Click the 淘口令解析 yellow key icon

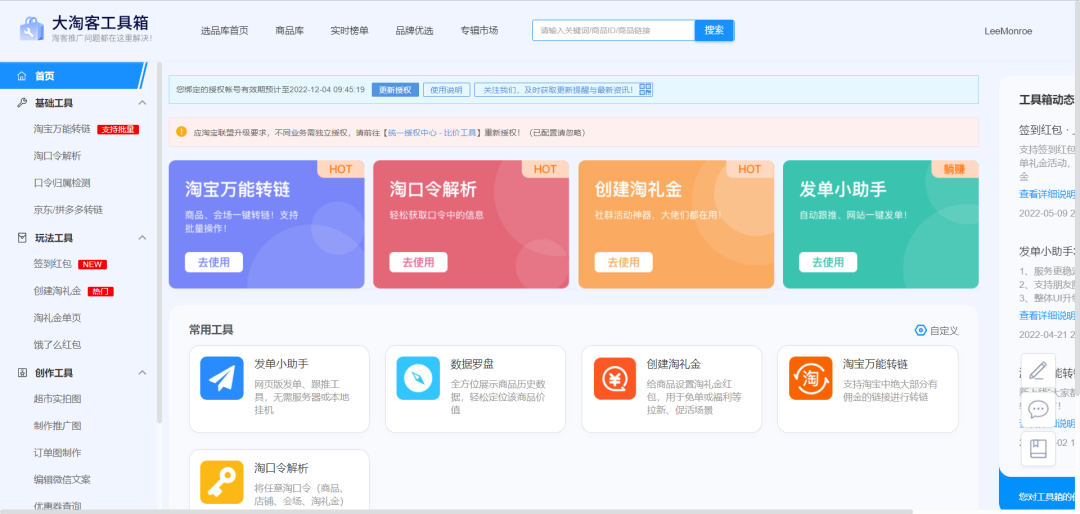pyautogui.click(x=222, y=482)
